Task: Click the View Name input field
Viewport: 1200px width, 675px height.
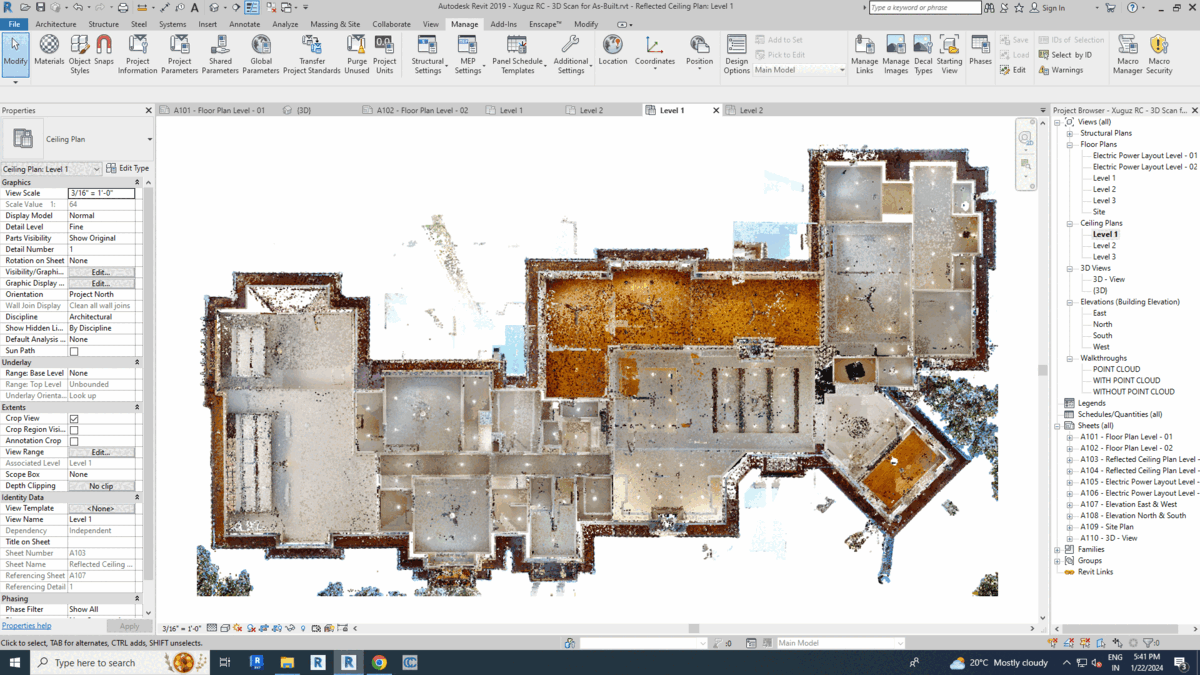Action: tap(101, 520)
